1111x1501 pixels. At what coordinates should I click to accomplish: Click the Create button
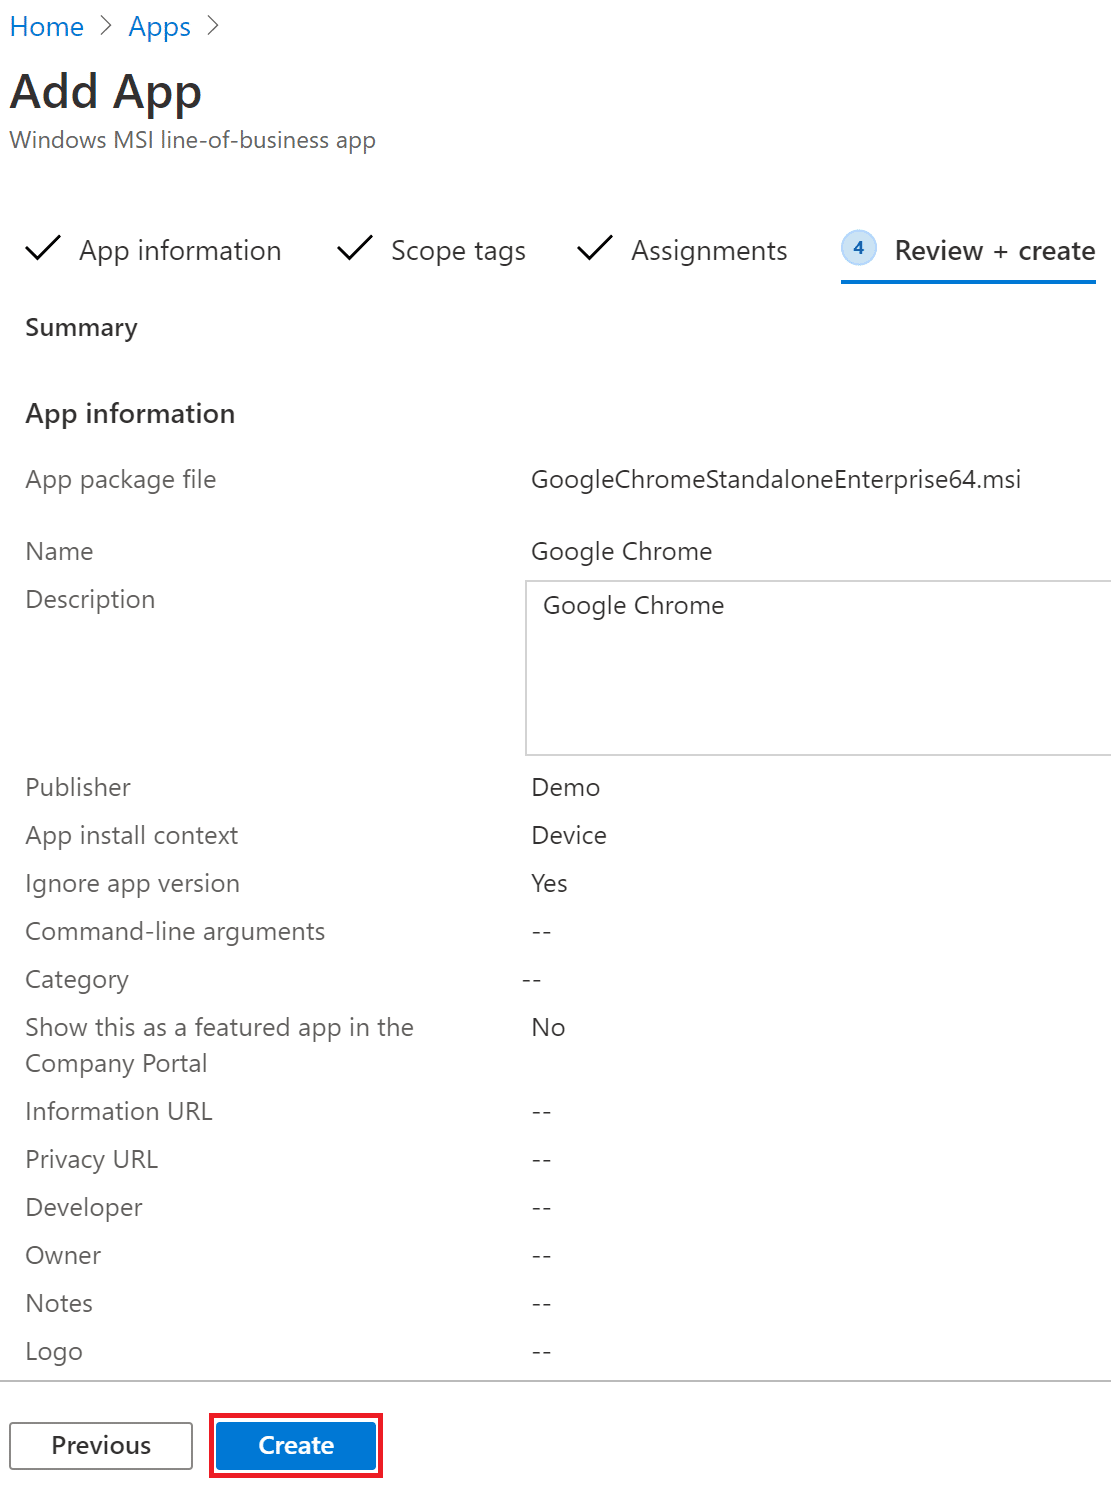pyautogui.click(x=294, y=1445)
